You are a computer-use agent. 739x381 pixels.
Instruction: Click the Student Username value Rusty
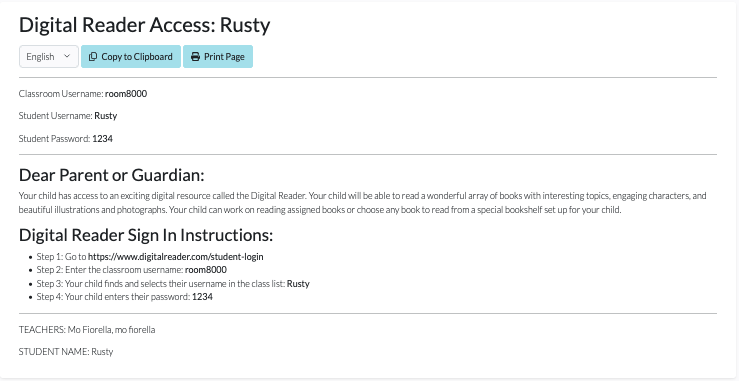106,116
